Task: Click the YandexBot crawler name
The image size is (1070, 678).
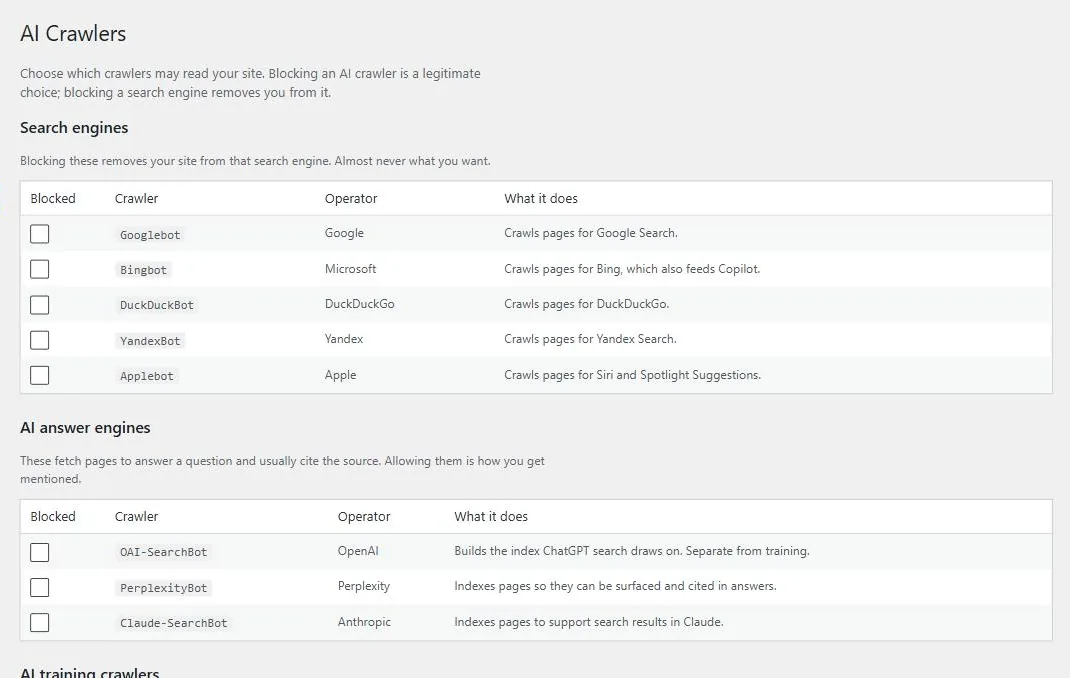Action: pos(150,340)
